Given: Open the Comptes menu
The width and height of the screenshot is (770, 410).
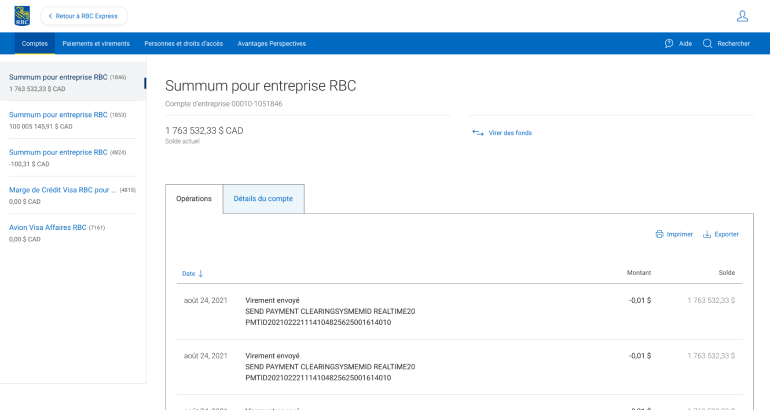Looking at the screenshot, I should point(35,44).
